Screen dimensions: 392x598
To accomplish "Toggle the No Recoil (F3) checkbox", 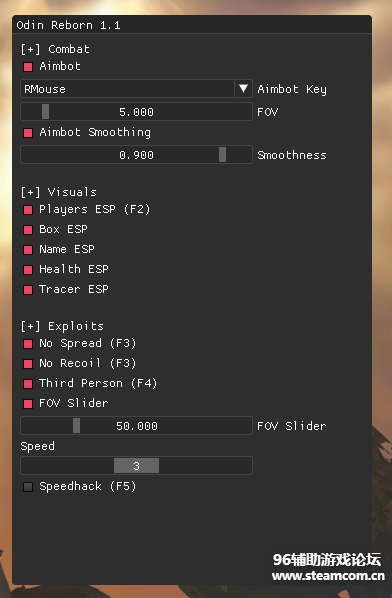I will click(28, 363).
